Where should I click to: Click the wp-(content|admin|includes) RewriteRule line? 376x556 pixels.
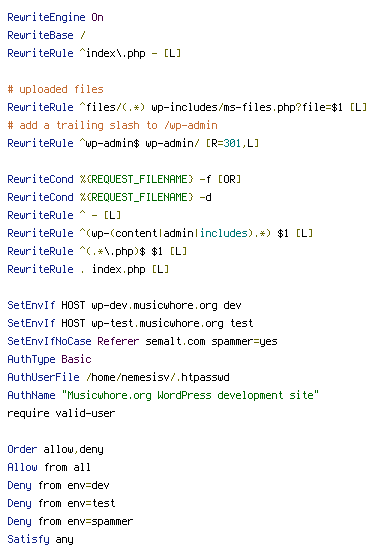point(160,233)
